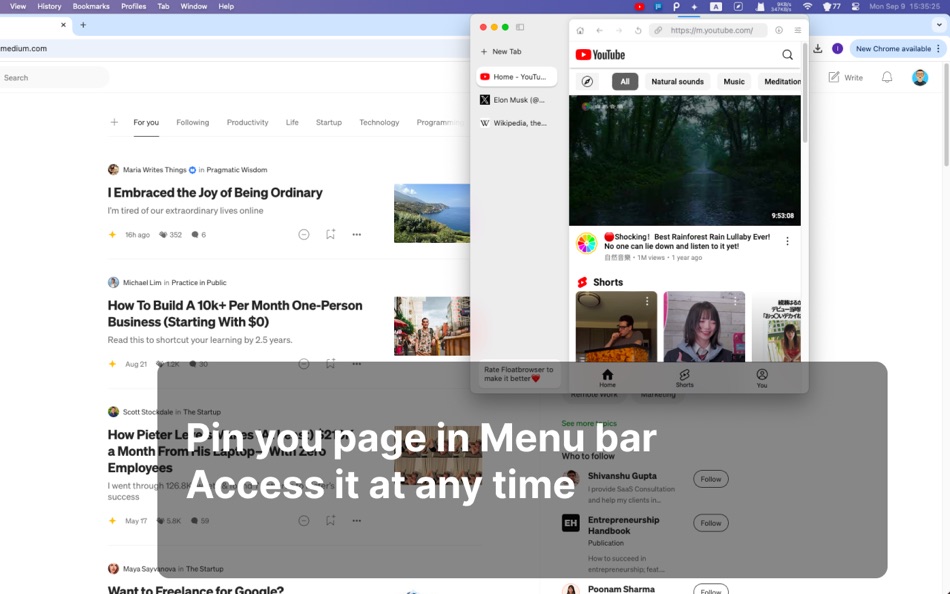The width and height of the screenshot is (950, 594).
Task: Play the rainforest rain video thumbnail
Action: pyautogui.click(x=685, y=161)
